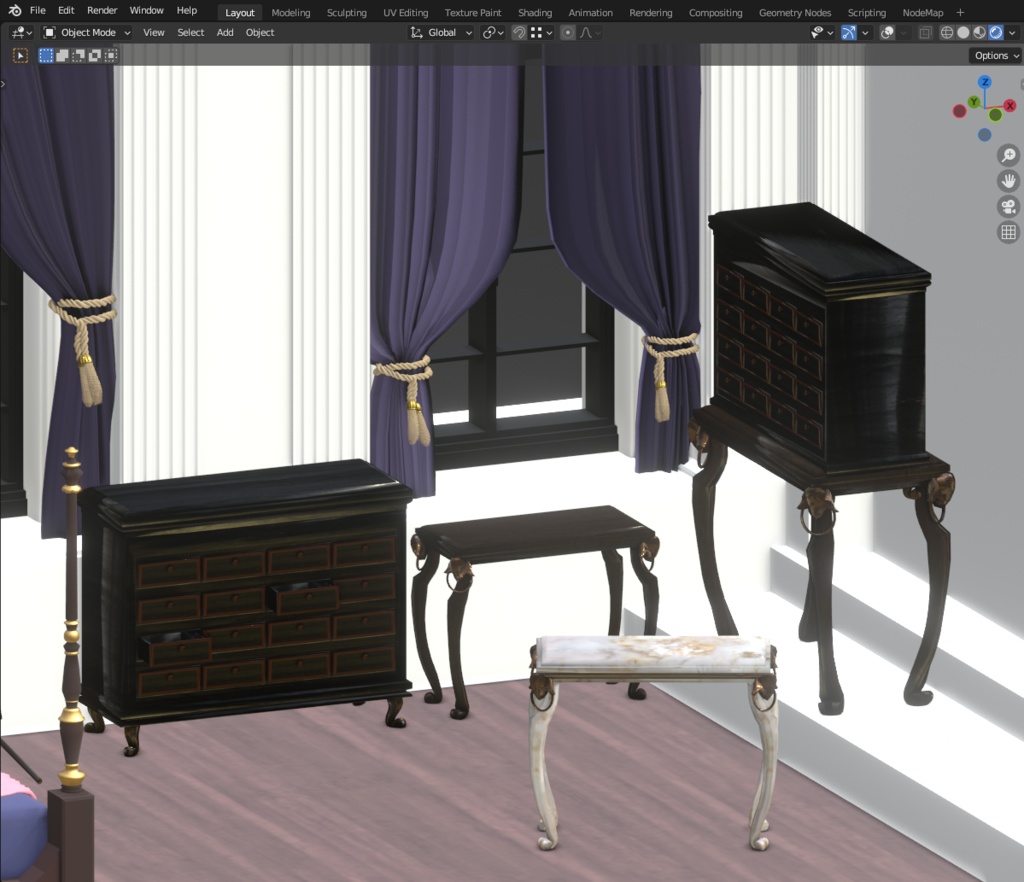
Task: Click the negative Y axis gizmo dot
Action: tap(995, 115)
